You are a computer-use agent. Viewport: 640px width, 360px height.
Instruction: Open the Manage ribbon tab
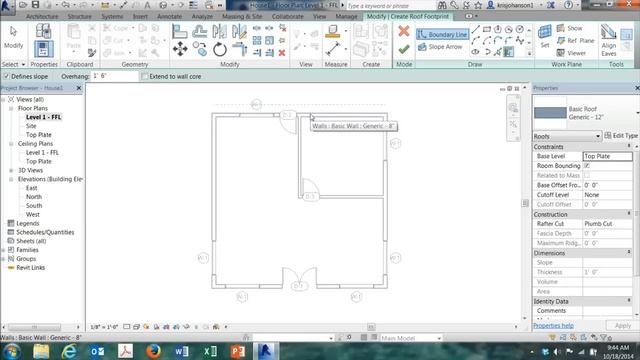pos(346,16)
